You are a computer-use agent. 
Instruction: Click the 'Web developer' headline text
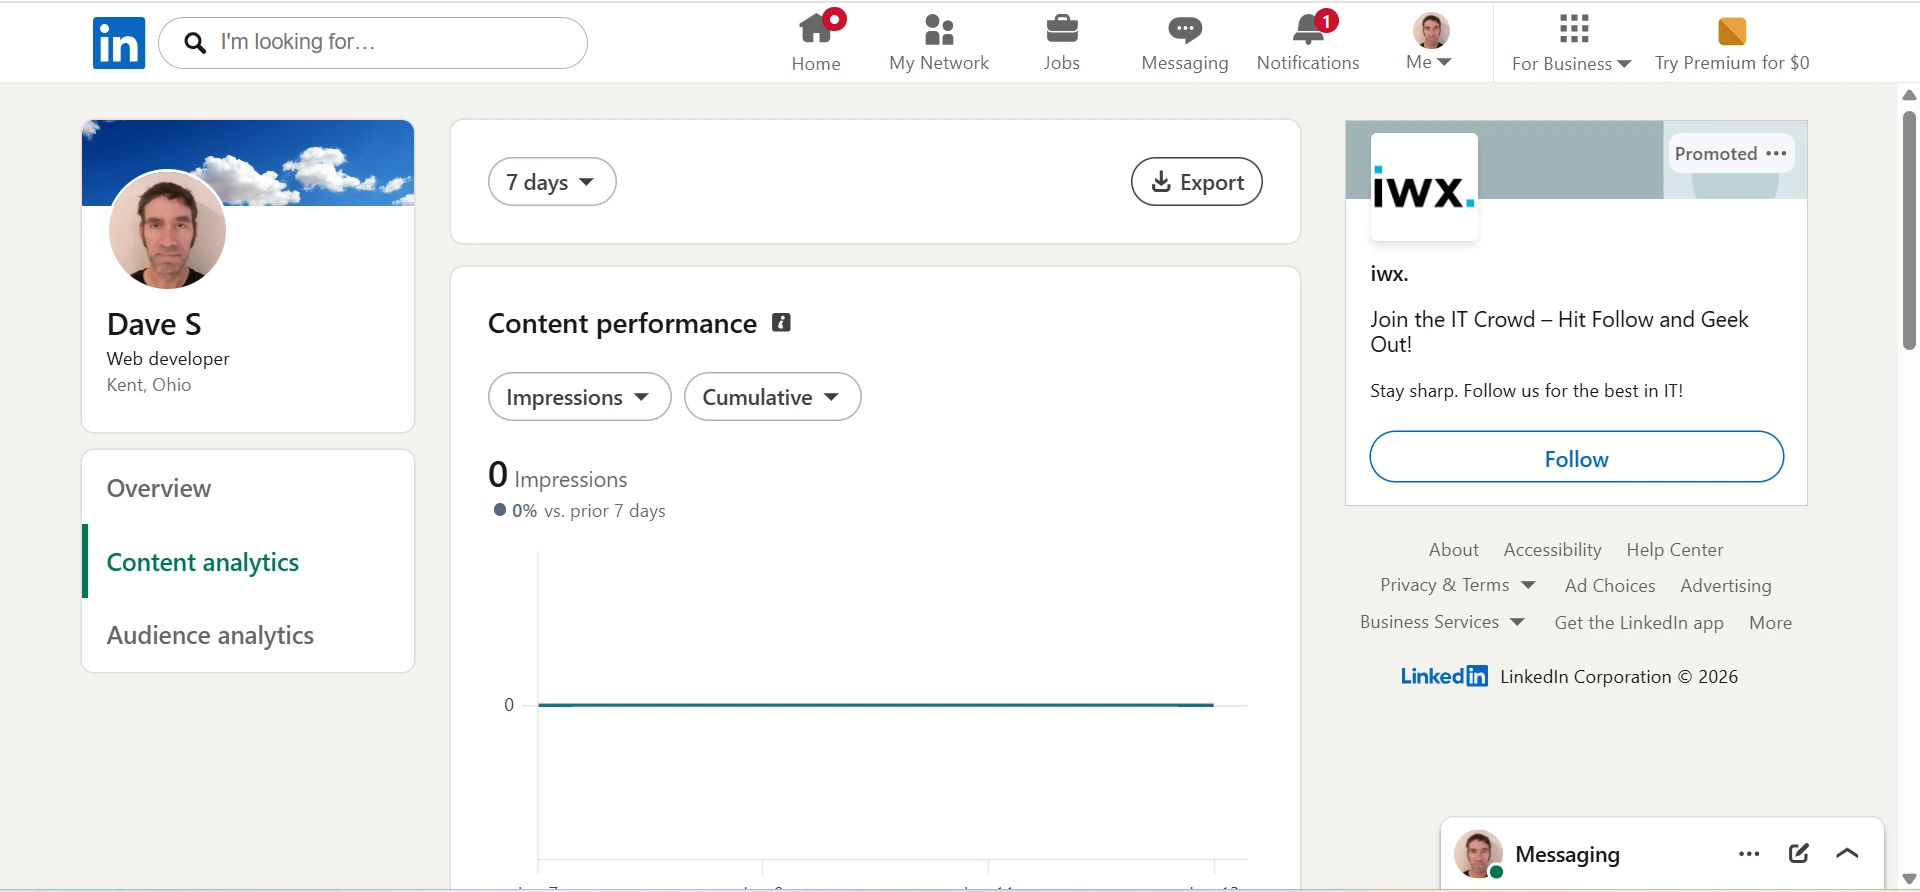(x=168, y=358)
